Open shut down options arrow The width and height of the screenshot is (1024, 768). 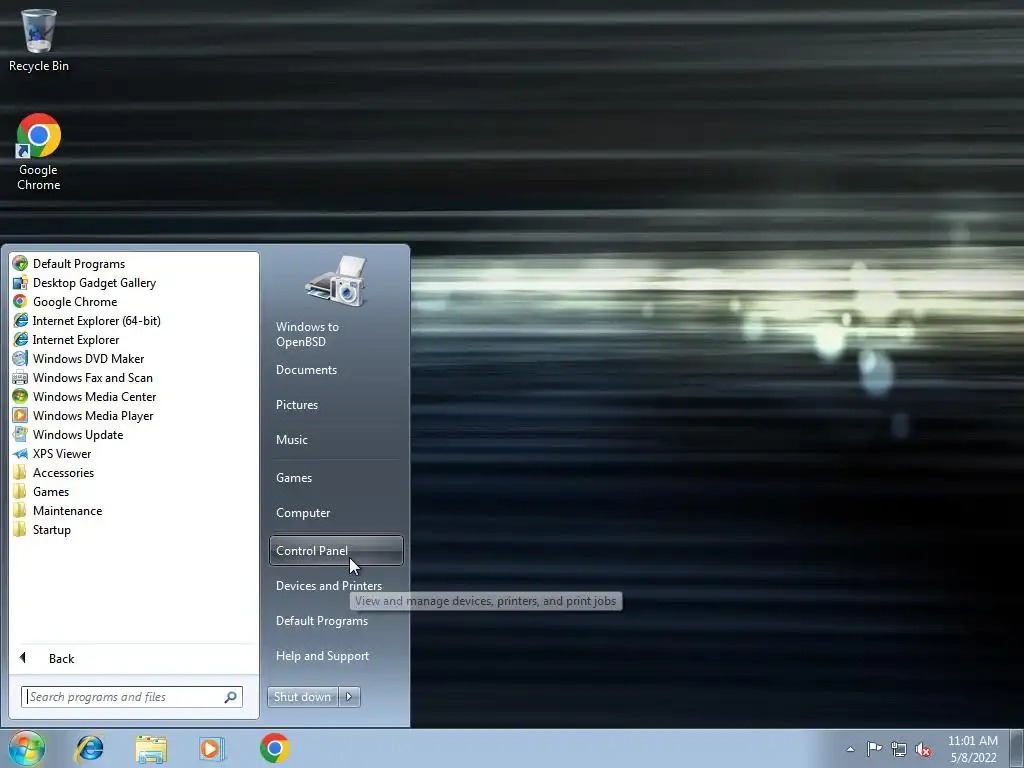(x=349, y=697)
